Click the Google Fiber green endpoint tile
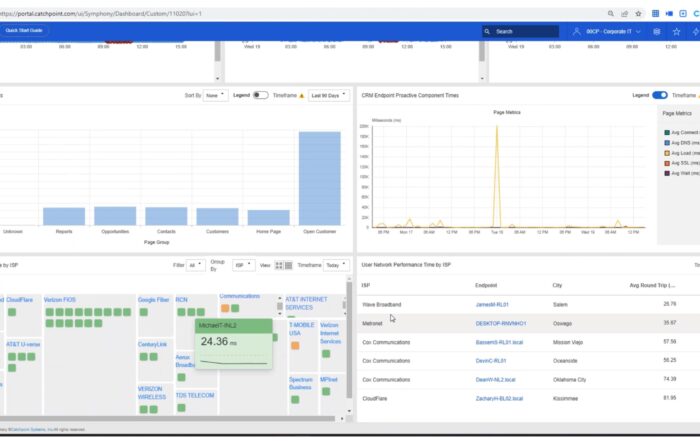 [x=144, y=312]
